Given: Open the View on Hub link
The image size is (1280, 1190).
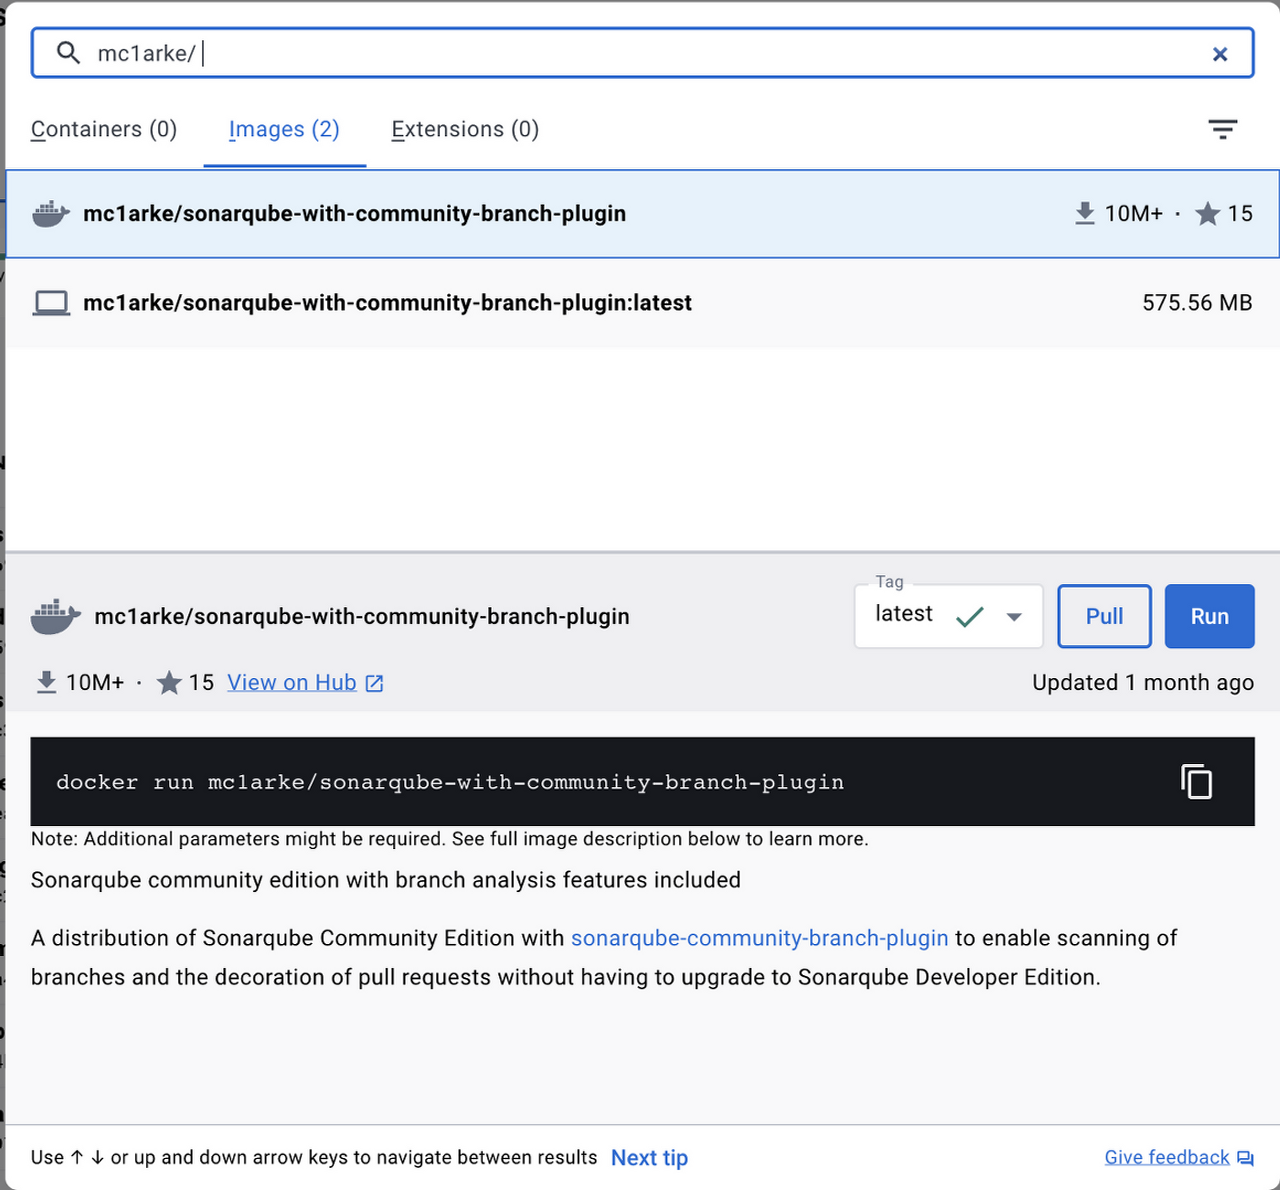Looking at the screenshot, I should pos(291,682).
